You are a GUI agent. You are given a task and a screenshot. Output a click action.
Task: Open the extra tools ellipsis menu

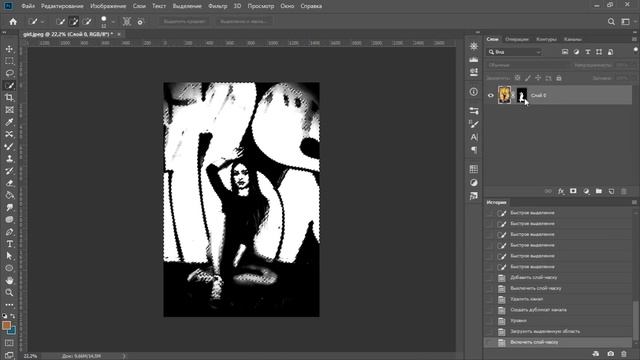click(x=9, y=304)
